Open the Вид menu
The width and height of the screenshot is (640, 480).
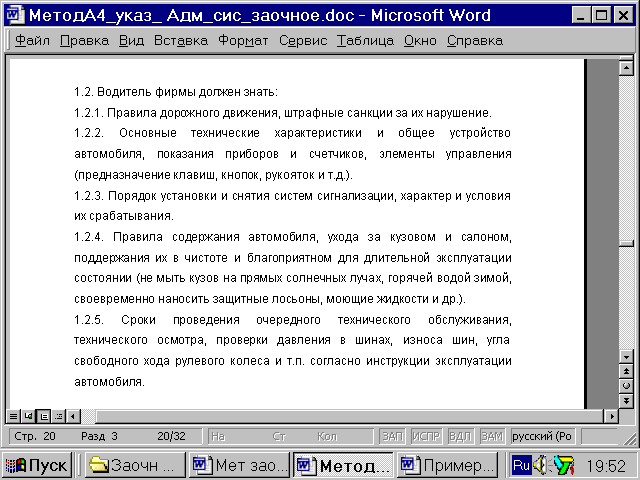click(x=131, y=41)
